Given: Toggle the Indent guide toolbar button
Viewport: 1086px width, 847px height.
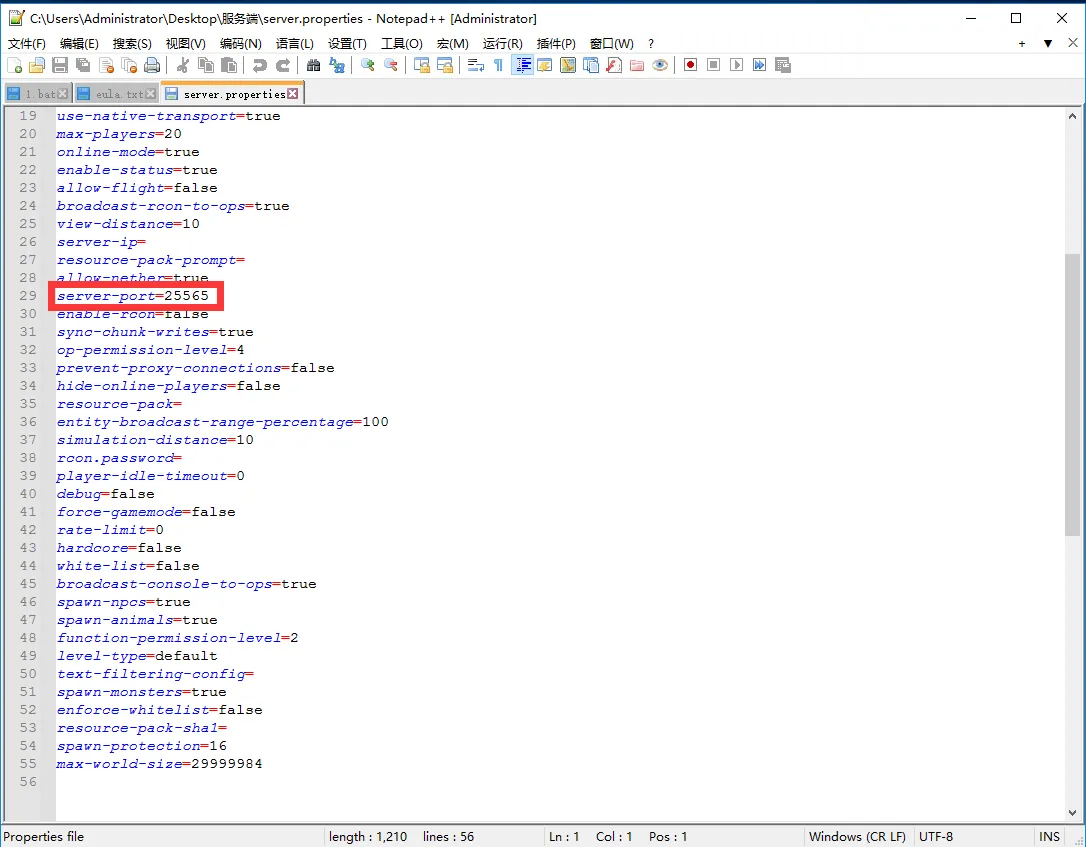Looking at the screenshot, I should pyautogui.click(x=522, y=65).
